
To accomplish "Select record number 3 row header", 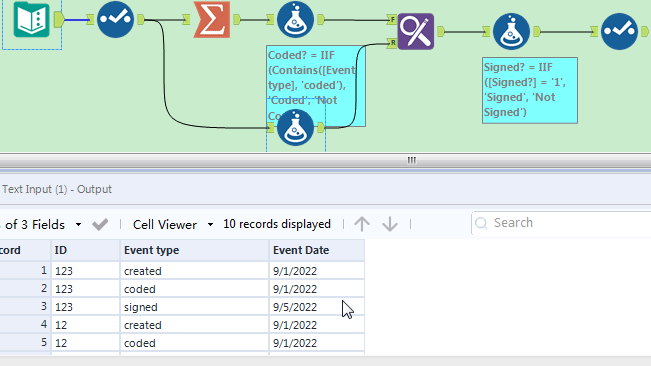I will tap(25, 307).
